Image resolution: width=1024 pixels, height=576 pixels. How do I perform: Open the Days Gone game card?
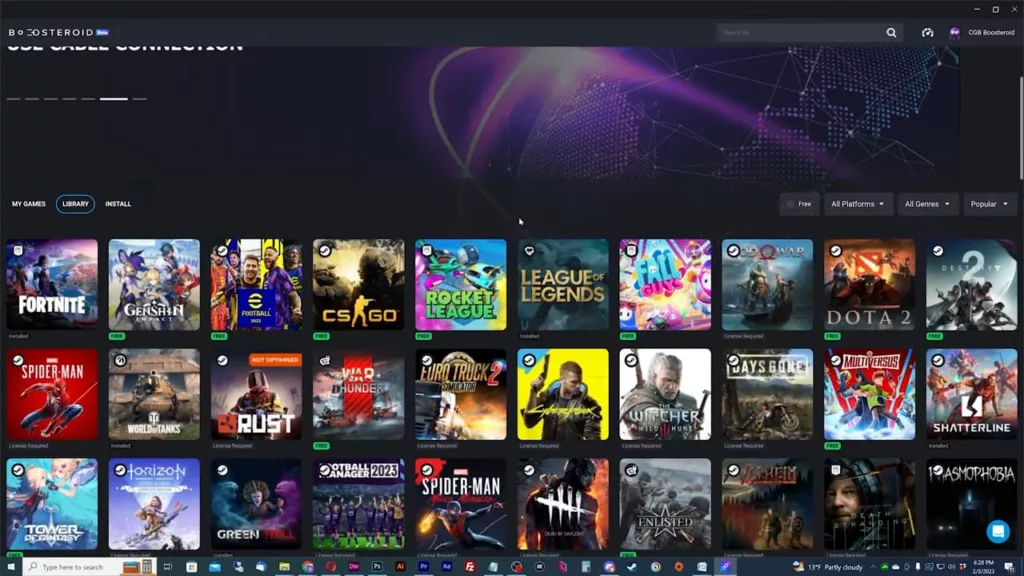tap(767, 394)
